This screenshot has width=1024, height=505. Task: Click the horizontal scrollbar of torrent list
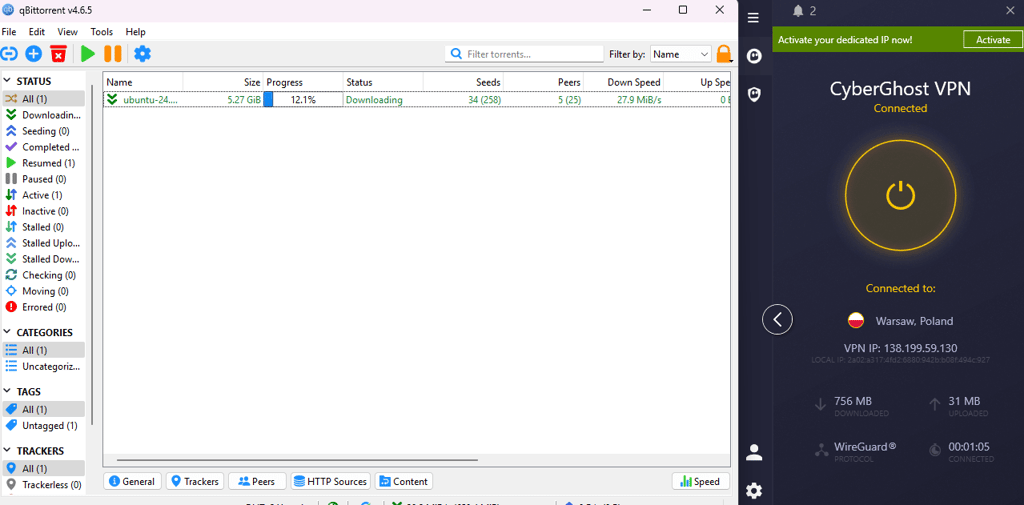(297, 460)
